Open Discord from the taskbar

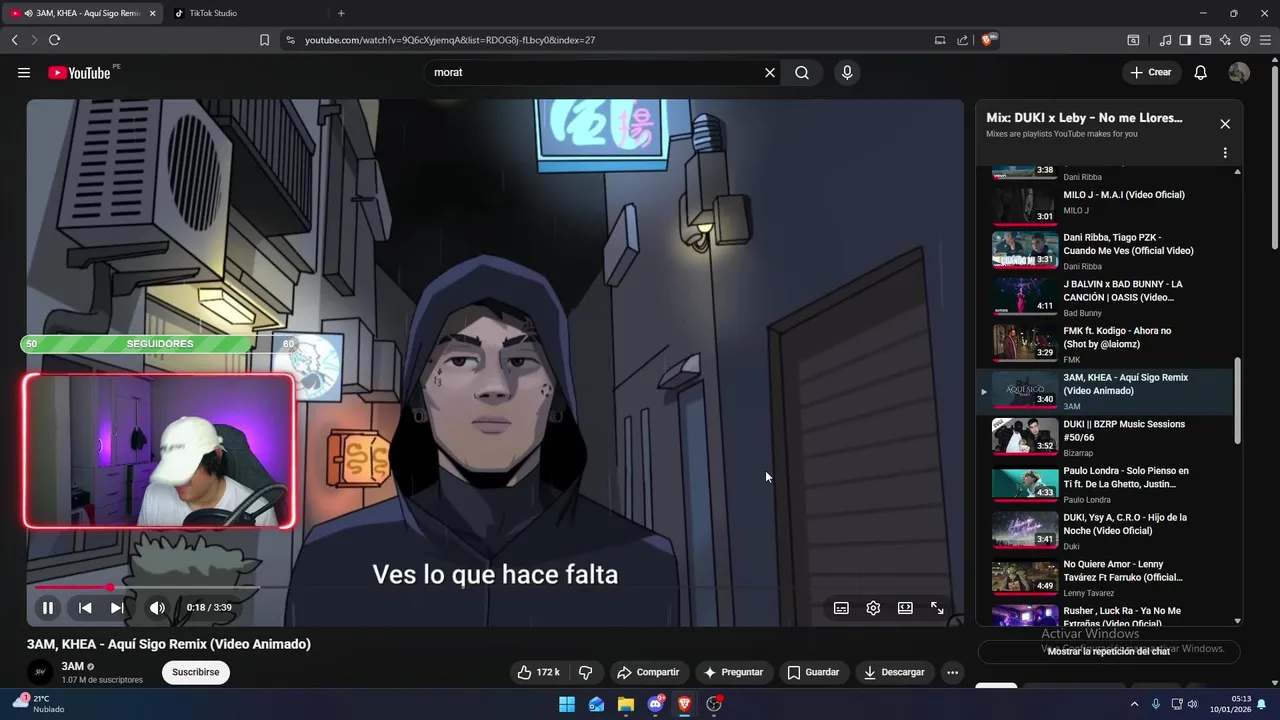coord(655,704)
